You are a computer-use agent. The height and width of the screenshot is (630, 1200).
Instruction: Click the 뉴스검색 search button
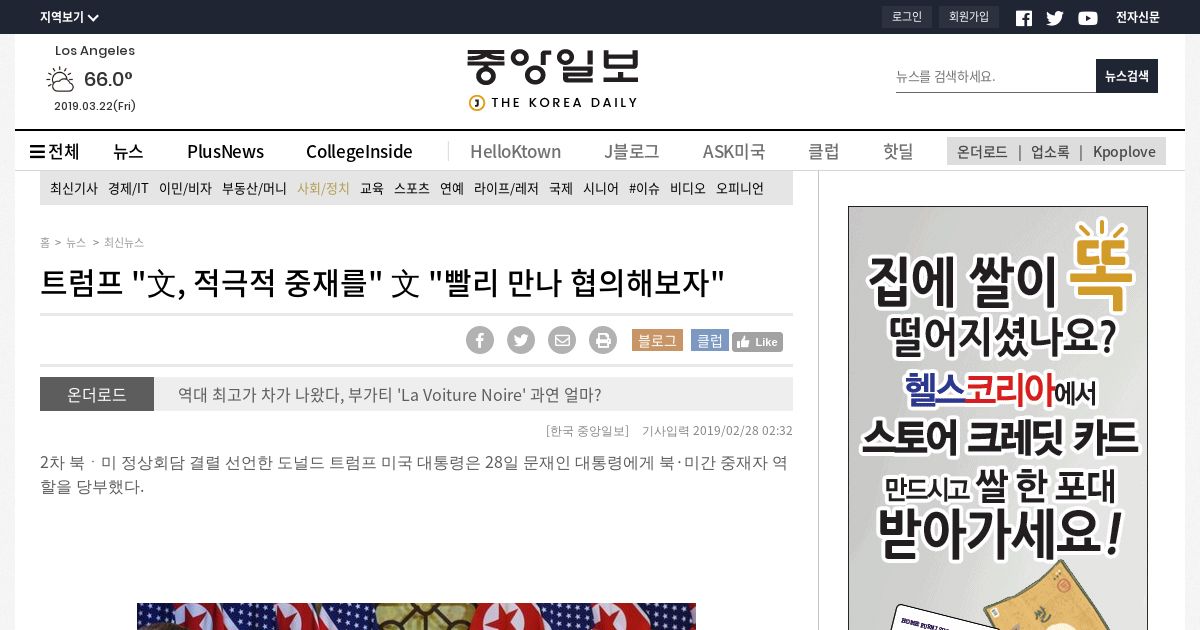1127,76
